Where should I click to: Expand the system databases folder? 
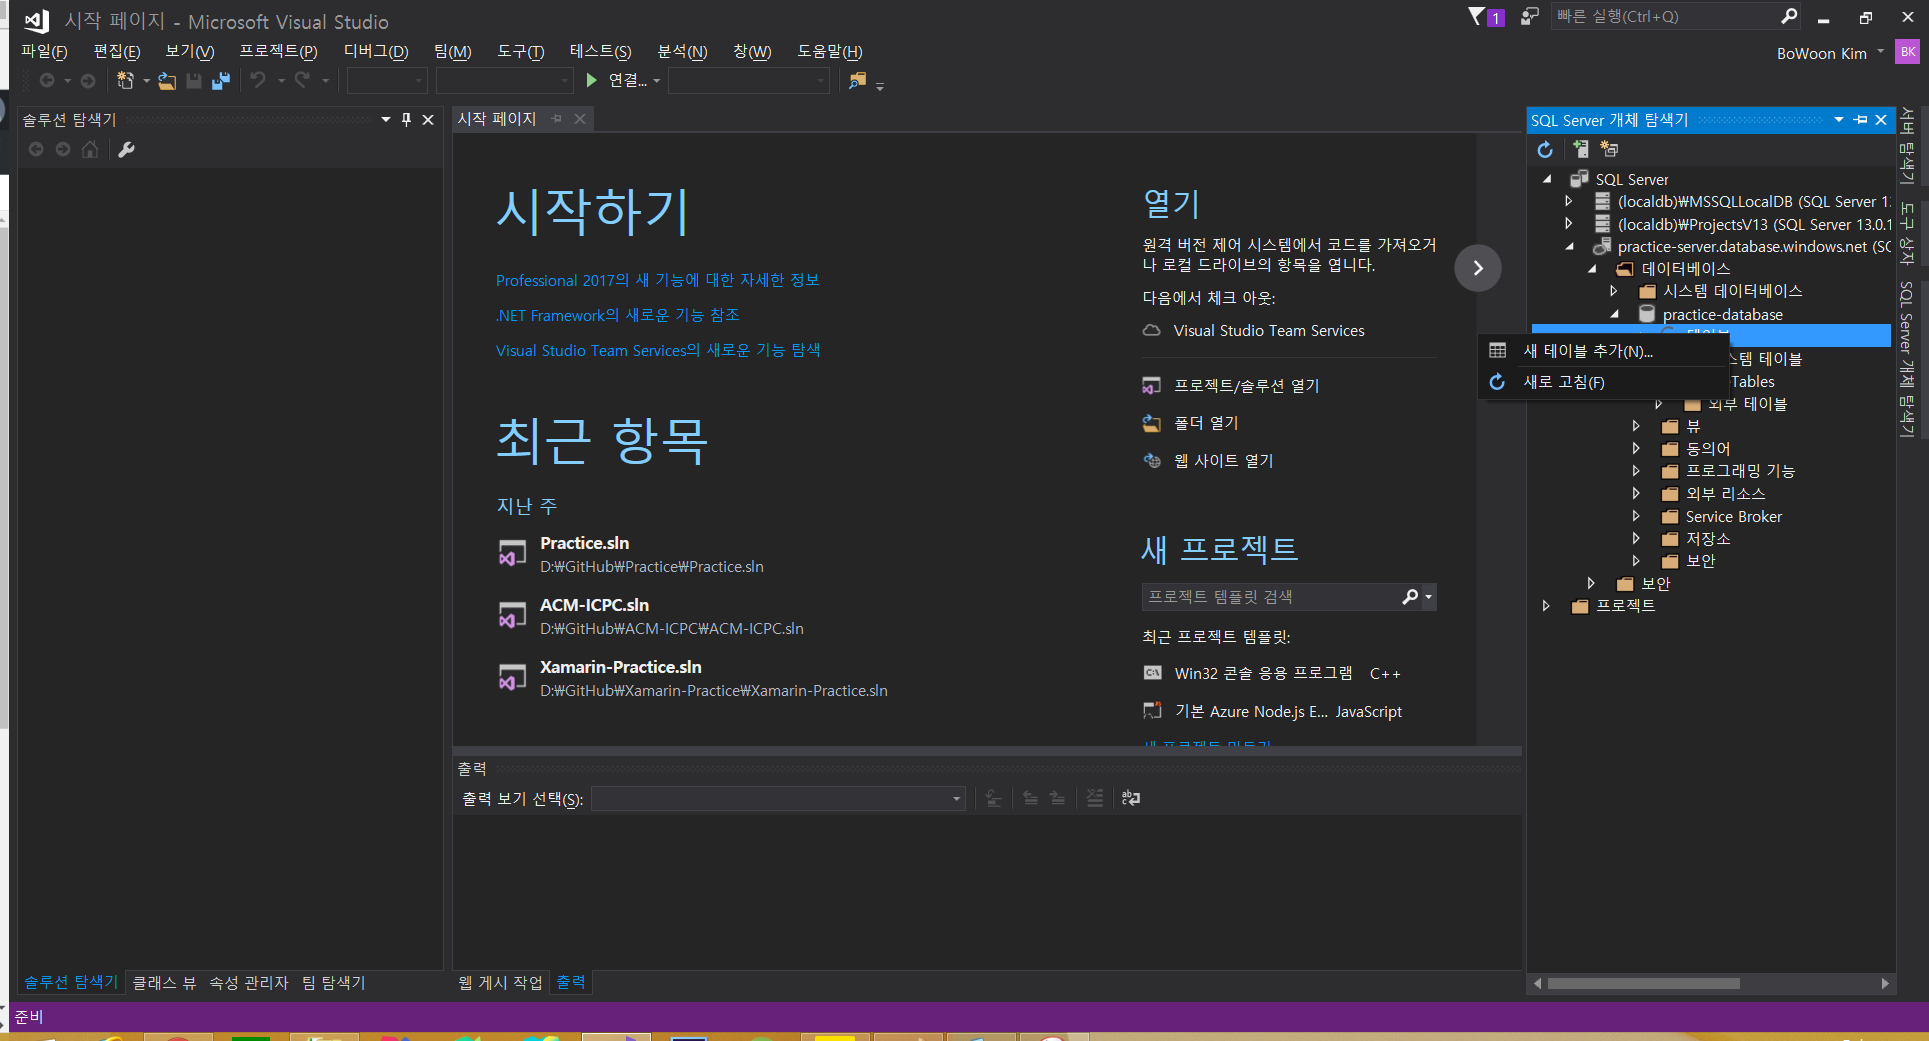pos(1614,291)
